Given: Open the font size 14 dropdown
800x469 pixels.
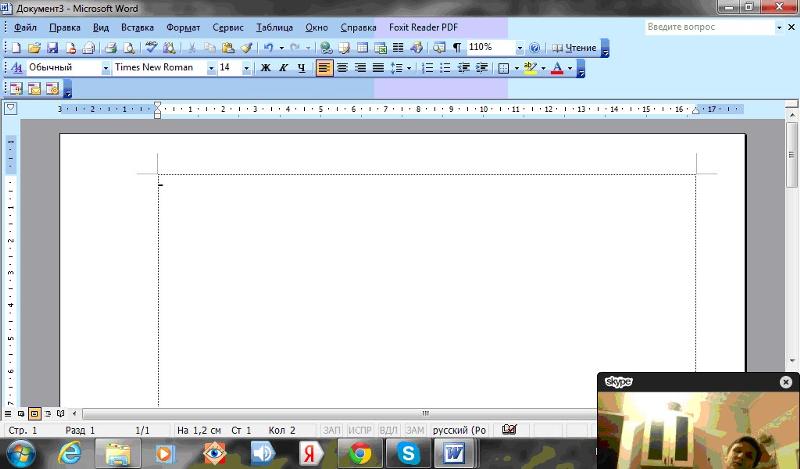Looking at the screenshot, I should 246,68.
